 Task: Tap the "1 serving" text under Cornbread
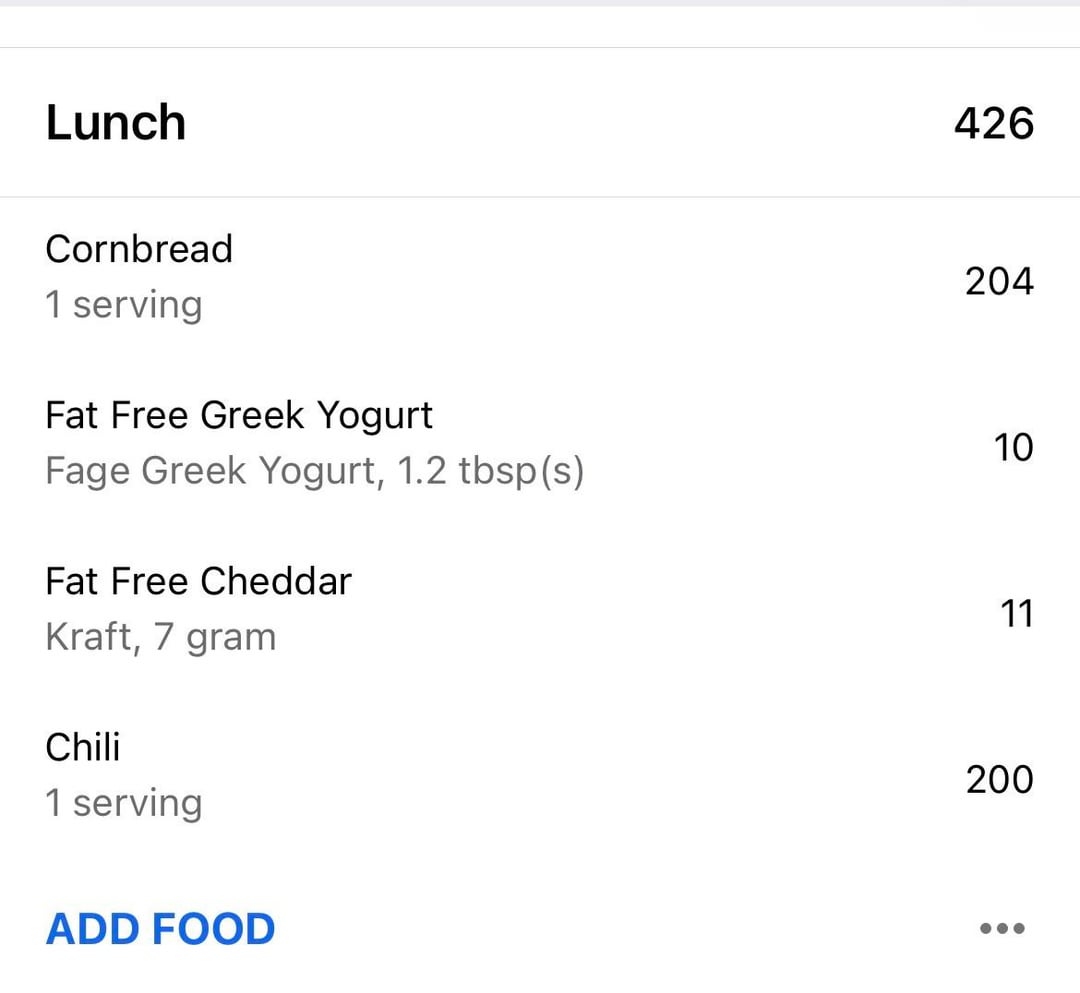[x=123, y=305]
